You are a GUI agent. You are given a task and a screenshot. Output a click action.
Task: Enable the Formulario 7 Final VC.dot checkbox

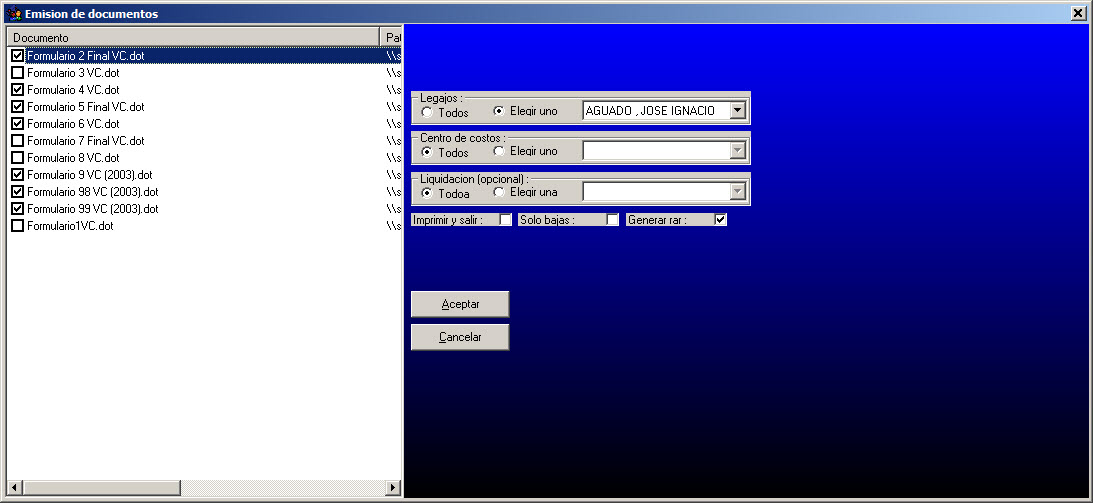pos(17,141)
